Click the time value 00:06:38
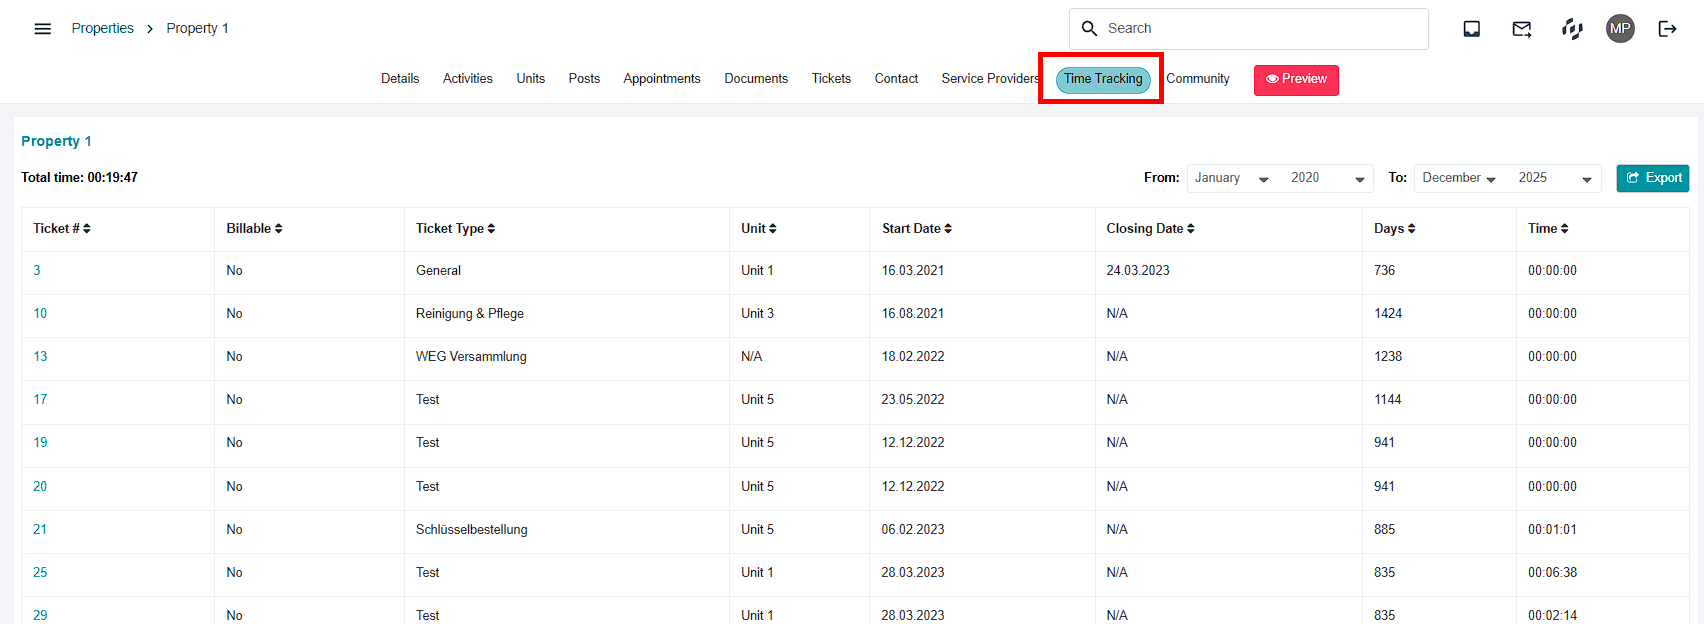Viewport: 1704px width, 624px height. pos(1552,573)
